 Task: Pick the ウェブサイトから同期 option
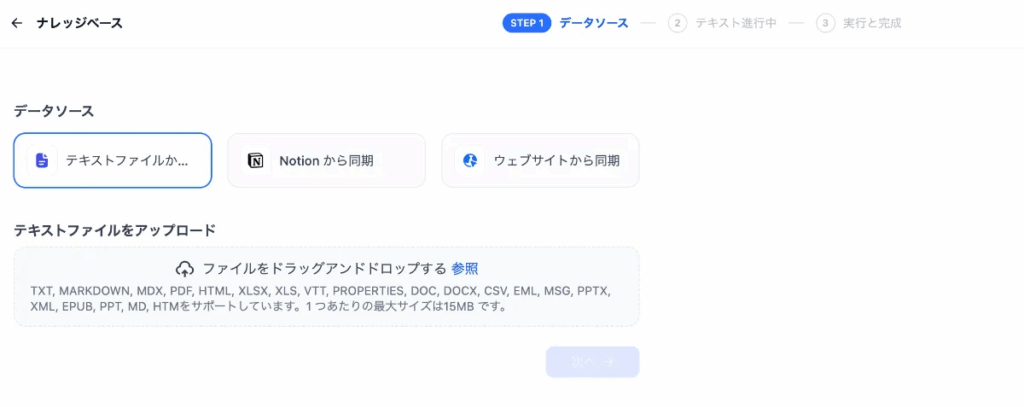pos(540,160)
